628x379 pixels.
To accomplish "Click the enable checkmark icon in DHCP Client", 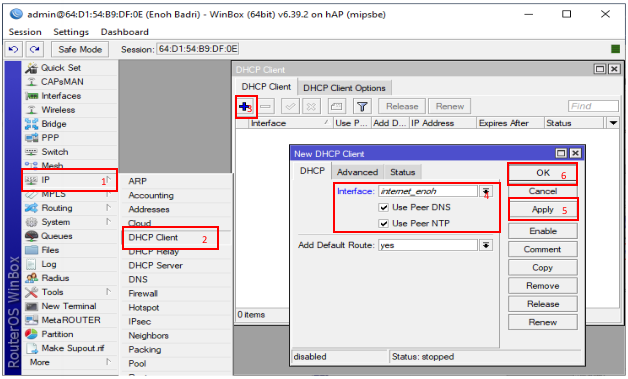I will pos(290,107).
